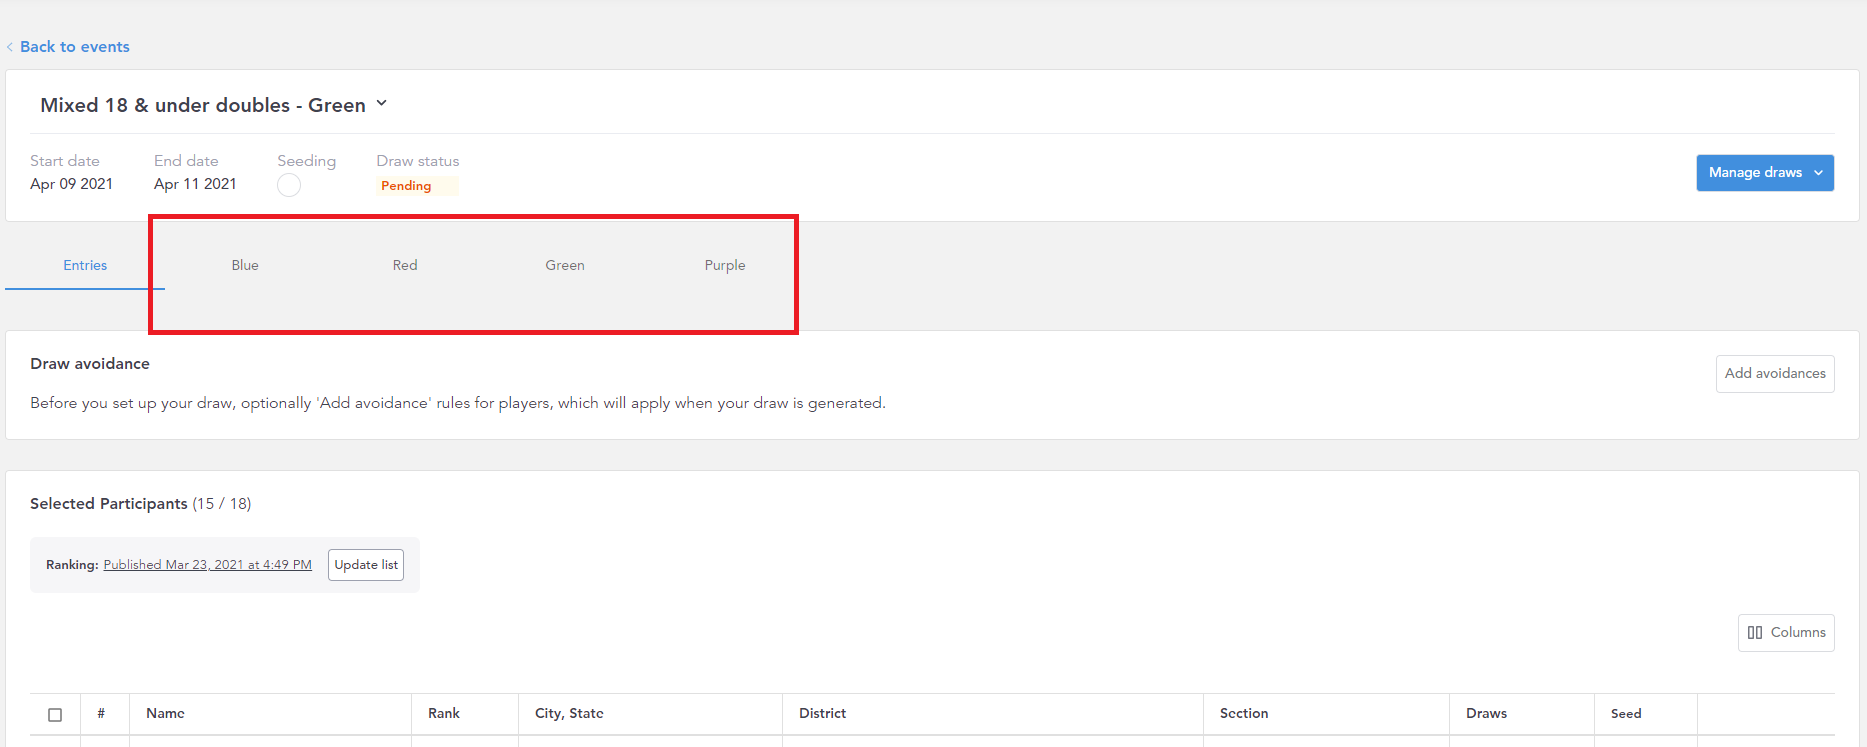Click the Selected Participants heading
This screenshot has height=747, width=1867.
tap(109, 504)
